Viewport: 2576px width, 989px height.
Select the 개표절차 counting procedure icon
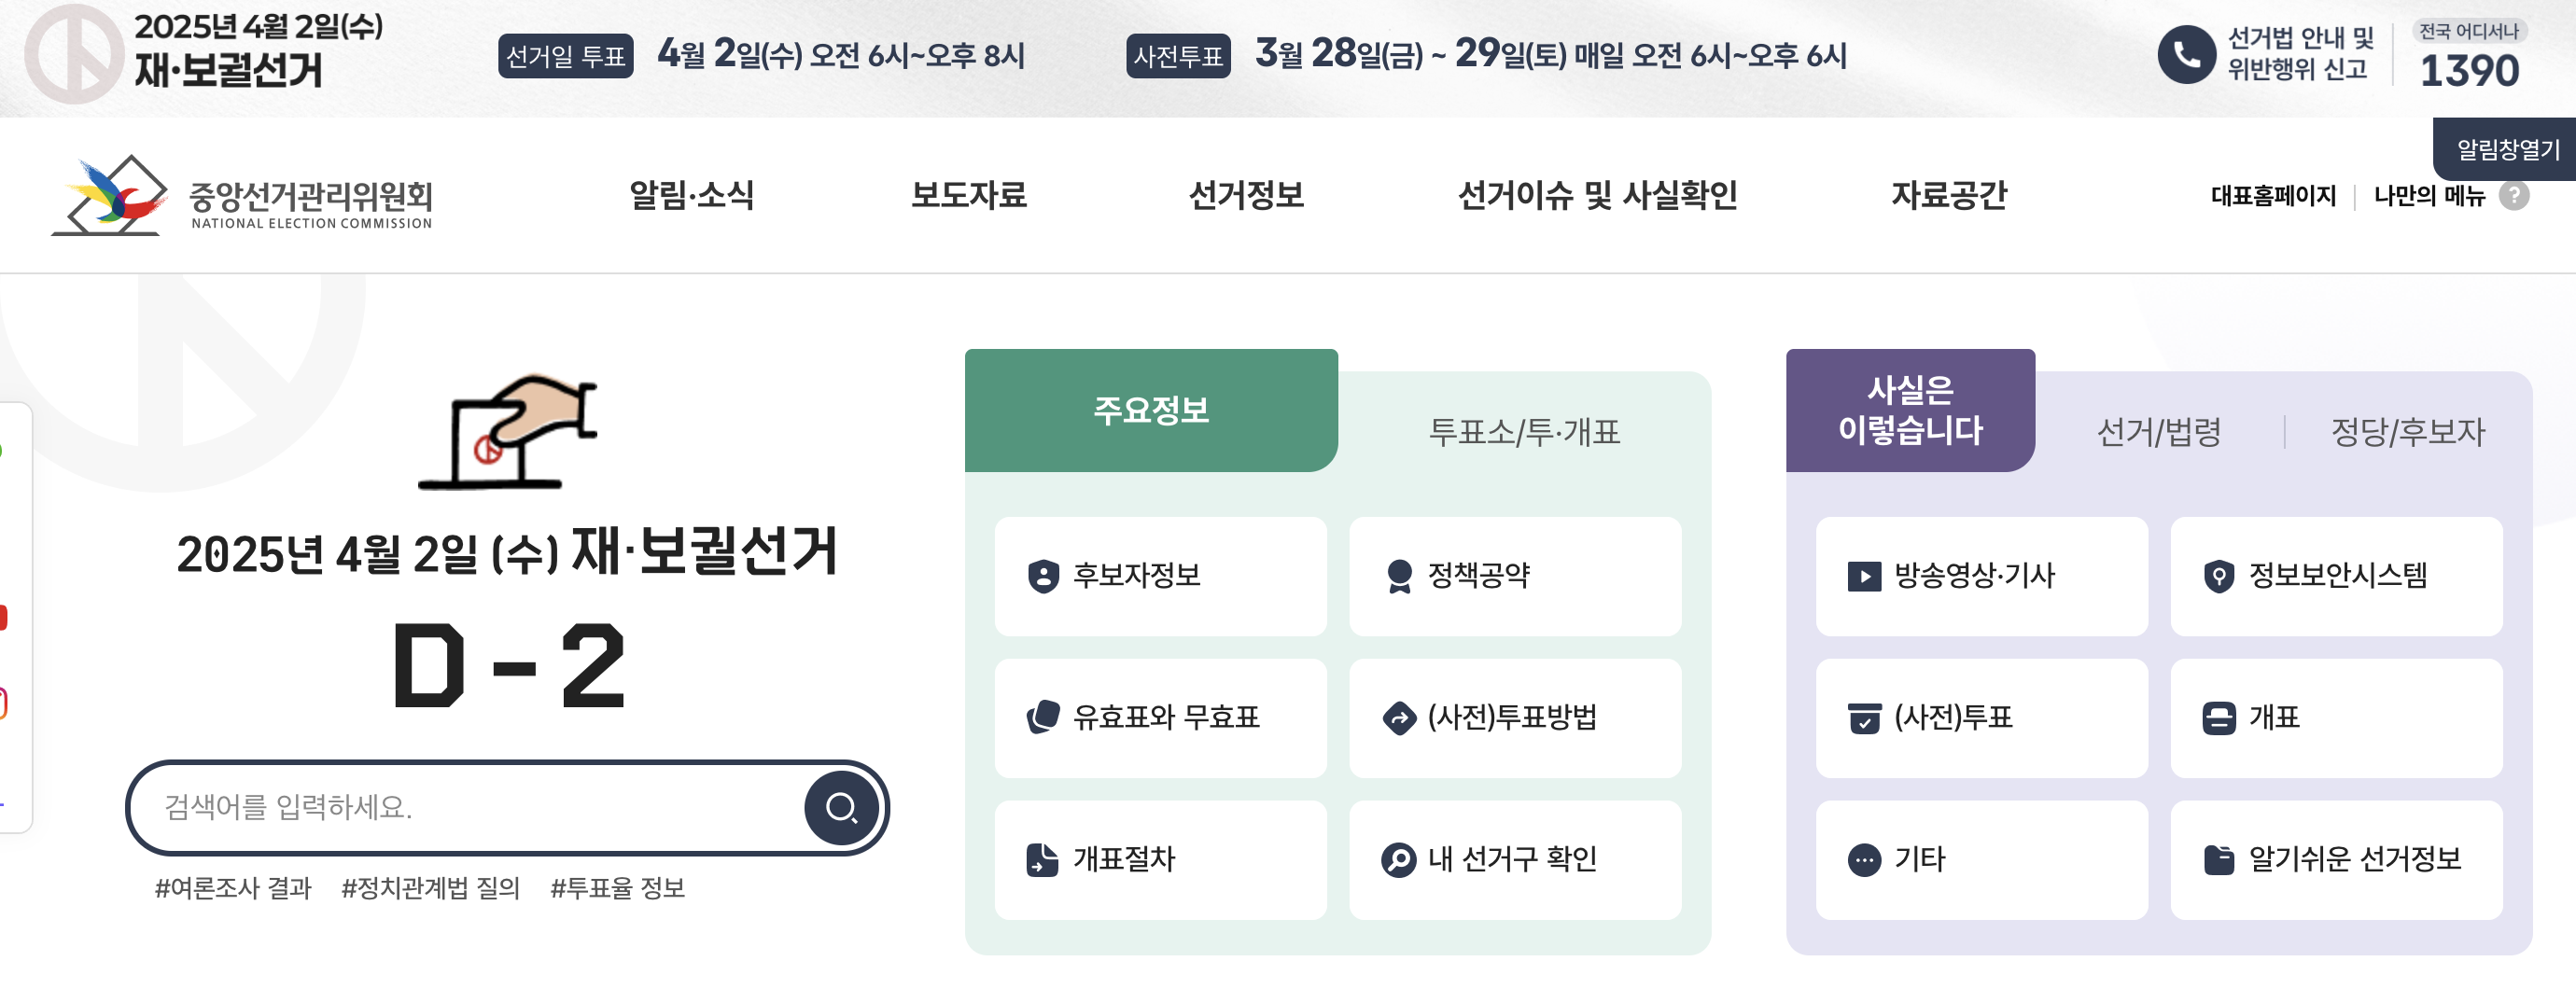[1044, 859]
